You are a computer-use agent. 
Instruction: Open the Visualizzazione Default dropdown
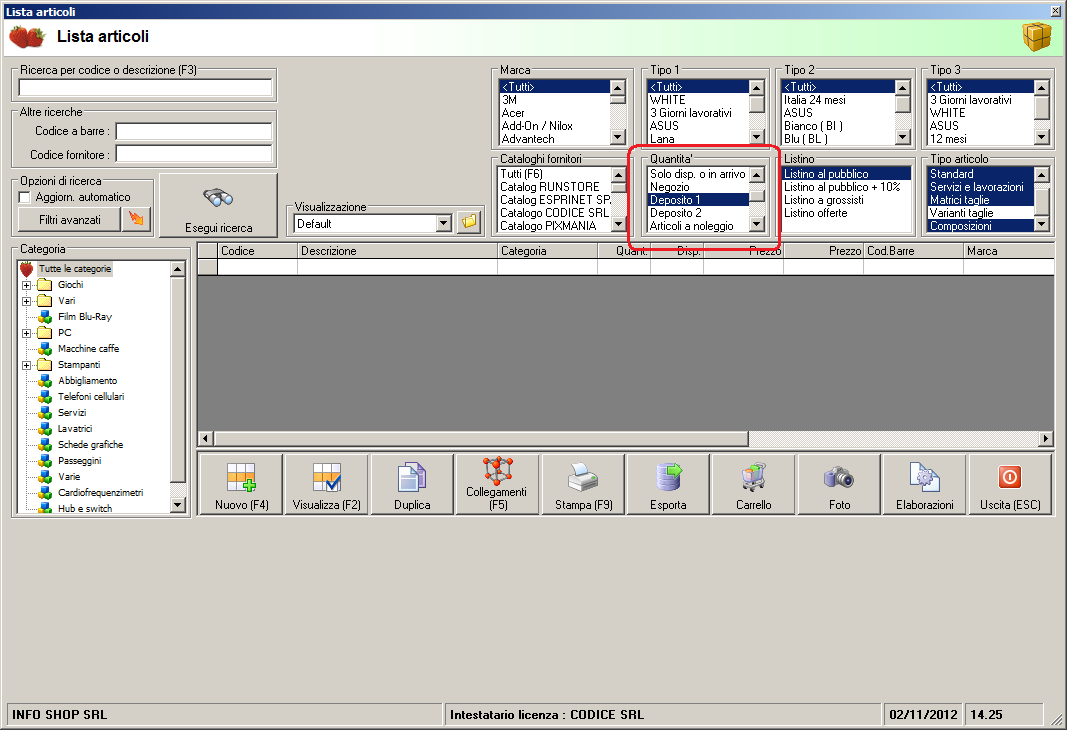click(x=444, y=223)
